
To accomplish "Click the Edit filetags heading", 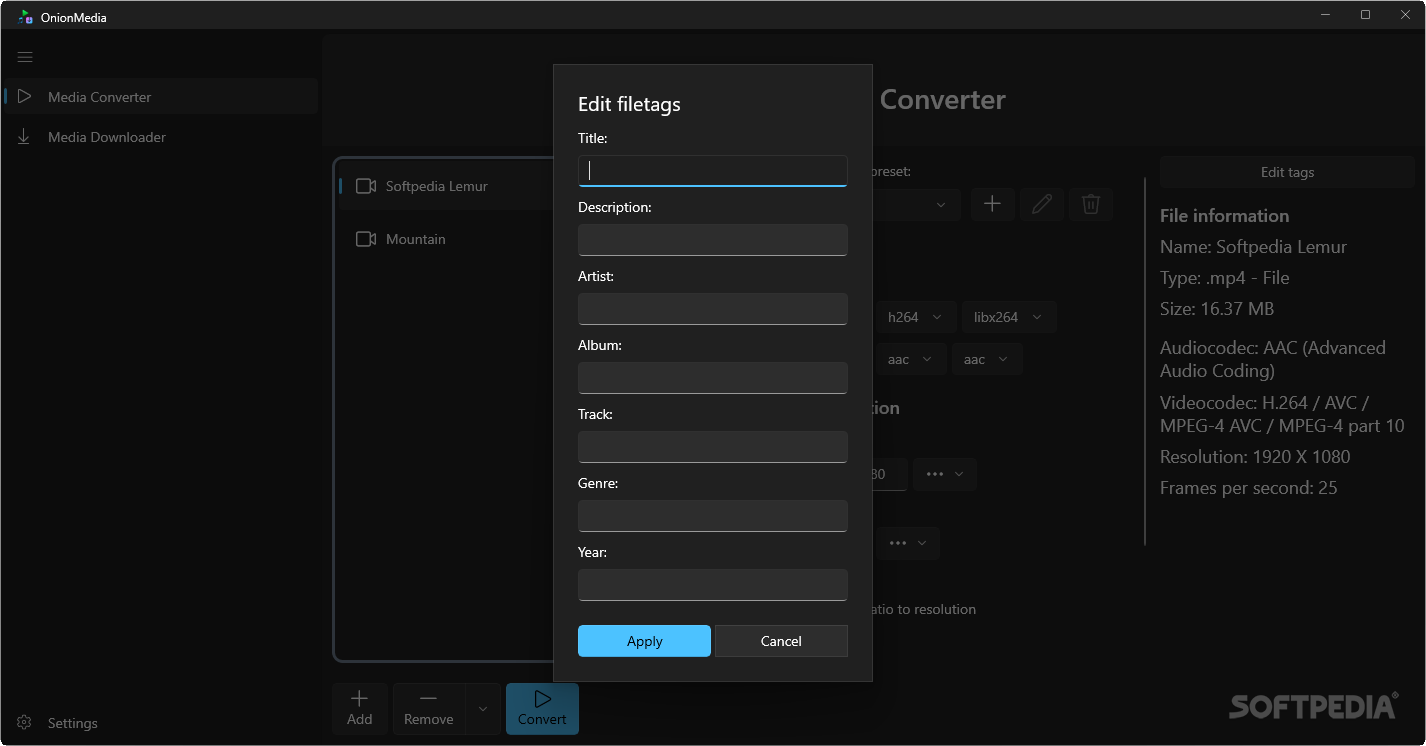I will (x=629, y=104).
